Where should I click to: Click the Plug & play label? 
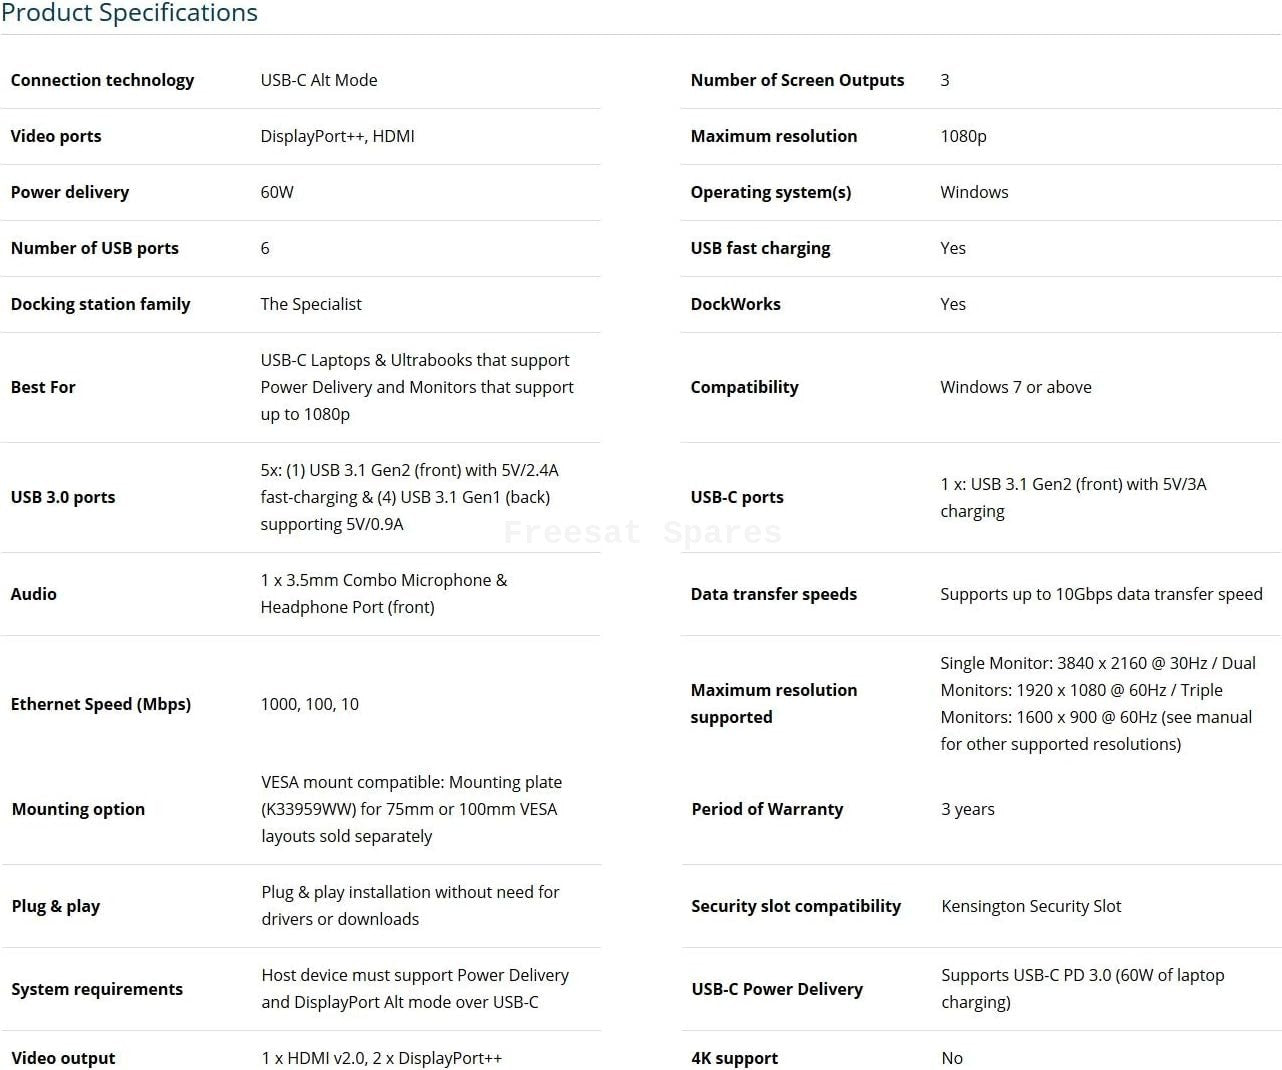(x=56, y=906)
